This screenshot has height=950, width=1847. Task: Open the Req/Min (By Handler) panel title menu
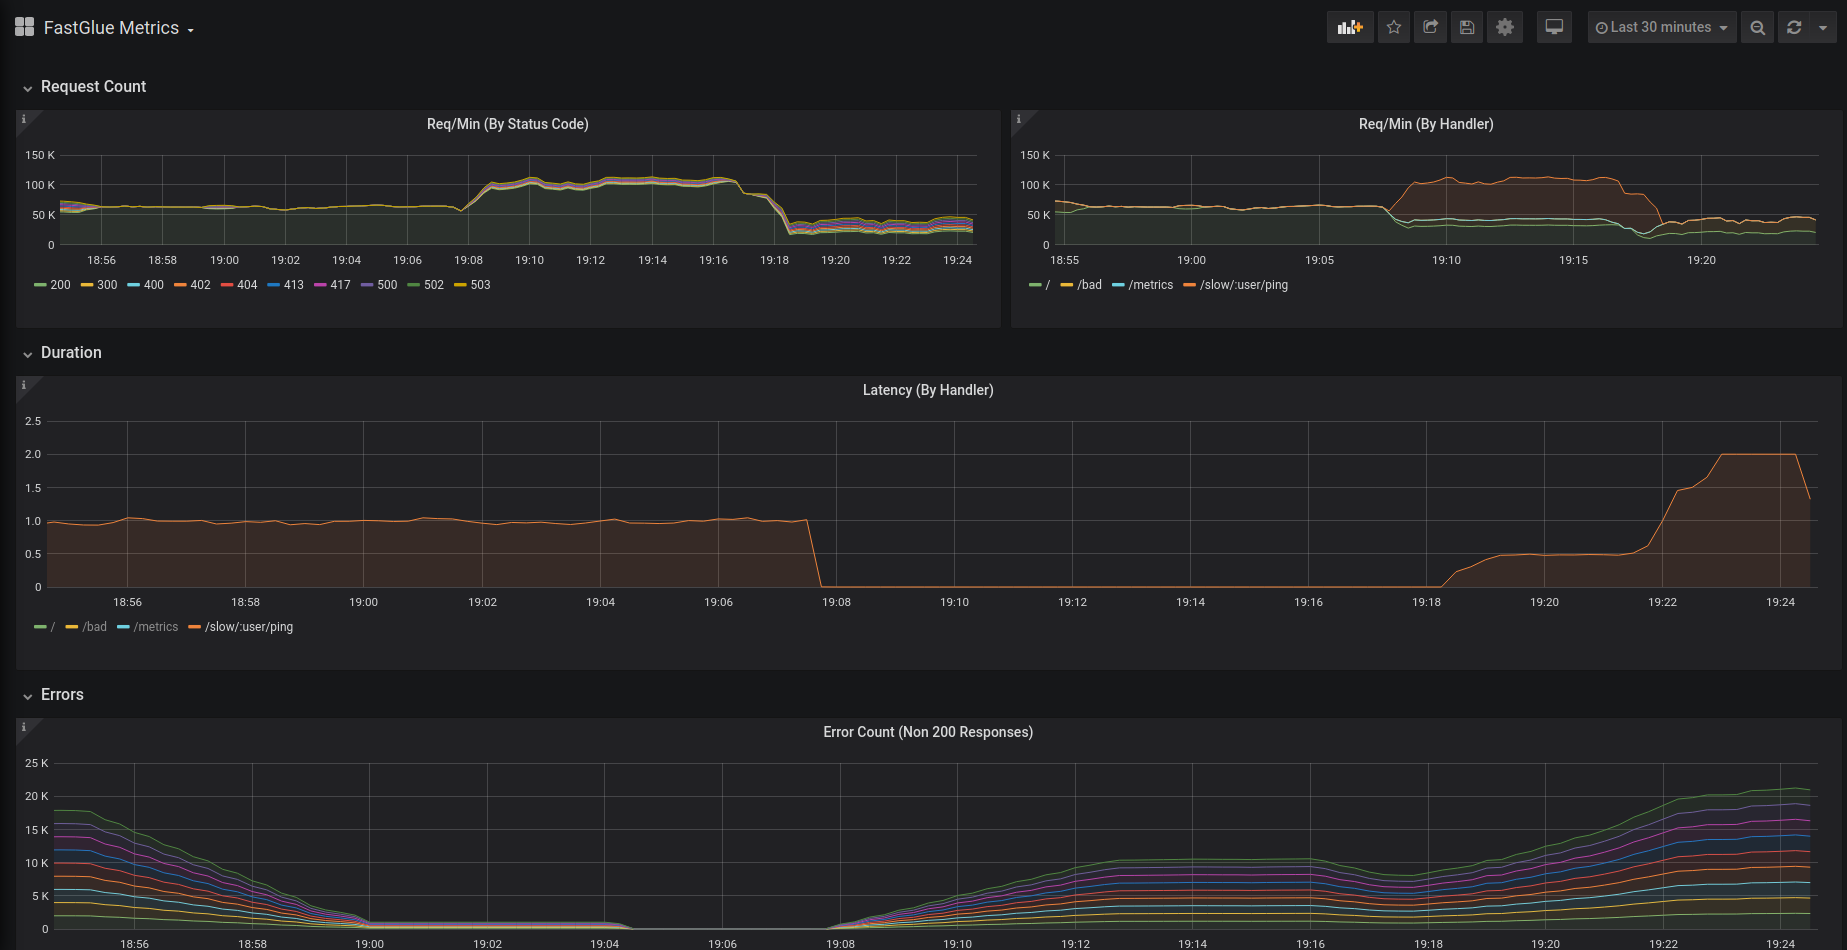pos(1426,124)
